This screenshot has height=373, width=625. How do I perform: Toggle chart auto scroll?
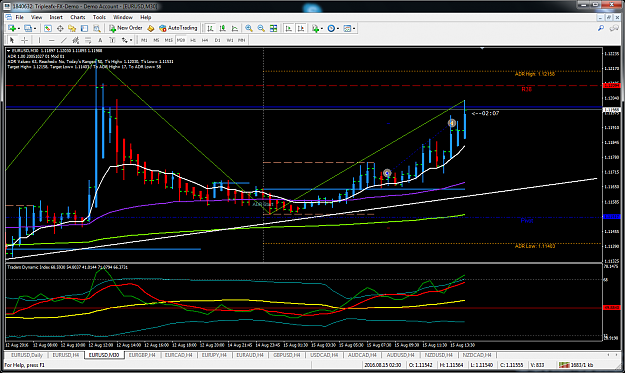289,28
